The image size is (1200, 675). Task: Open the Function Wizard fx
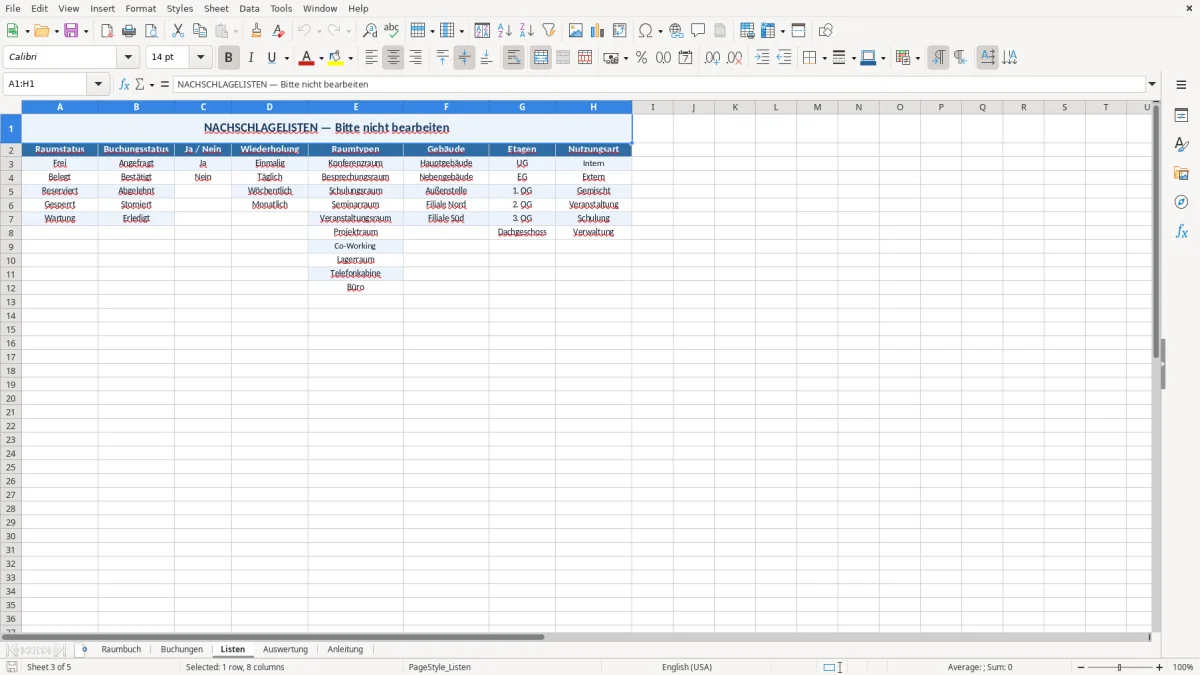[124, 84]
